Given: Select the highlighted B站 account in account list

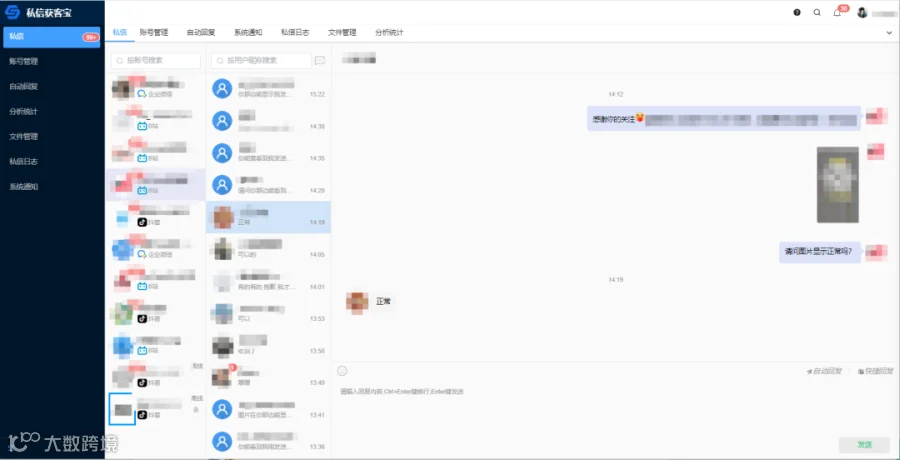Looking at the screenshot, I should coord(156,184).
